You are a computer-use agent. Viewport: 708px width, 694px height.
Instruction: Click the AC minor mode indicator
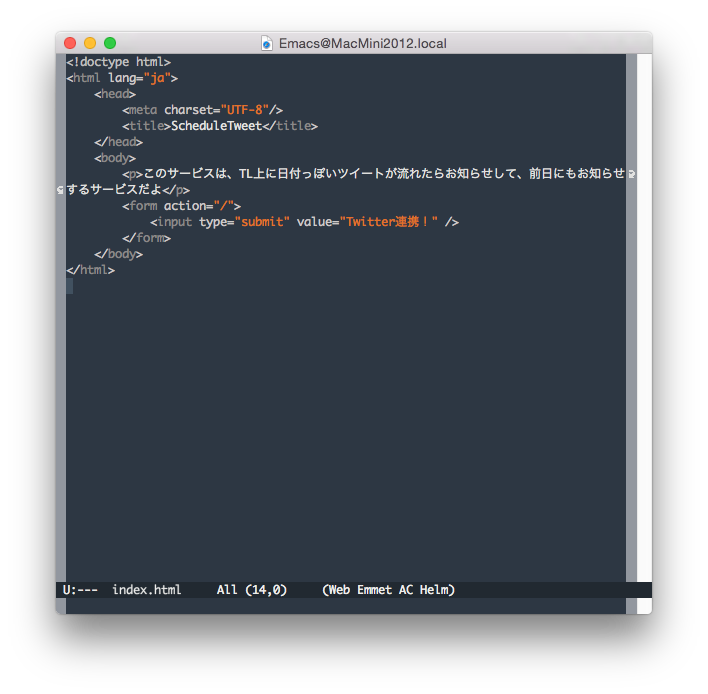tap(405, 590)
